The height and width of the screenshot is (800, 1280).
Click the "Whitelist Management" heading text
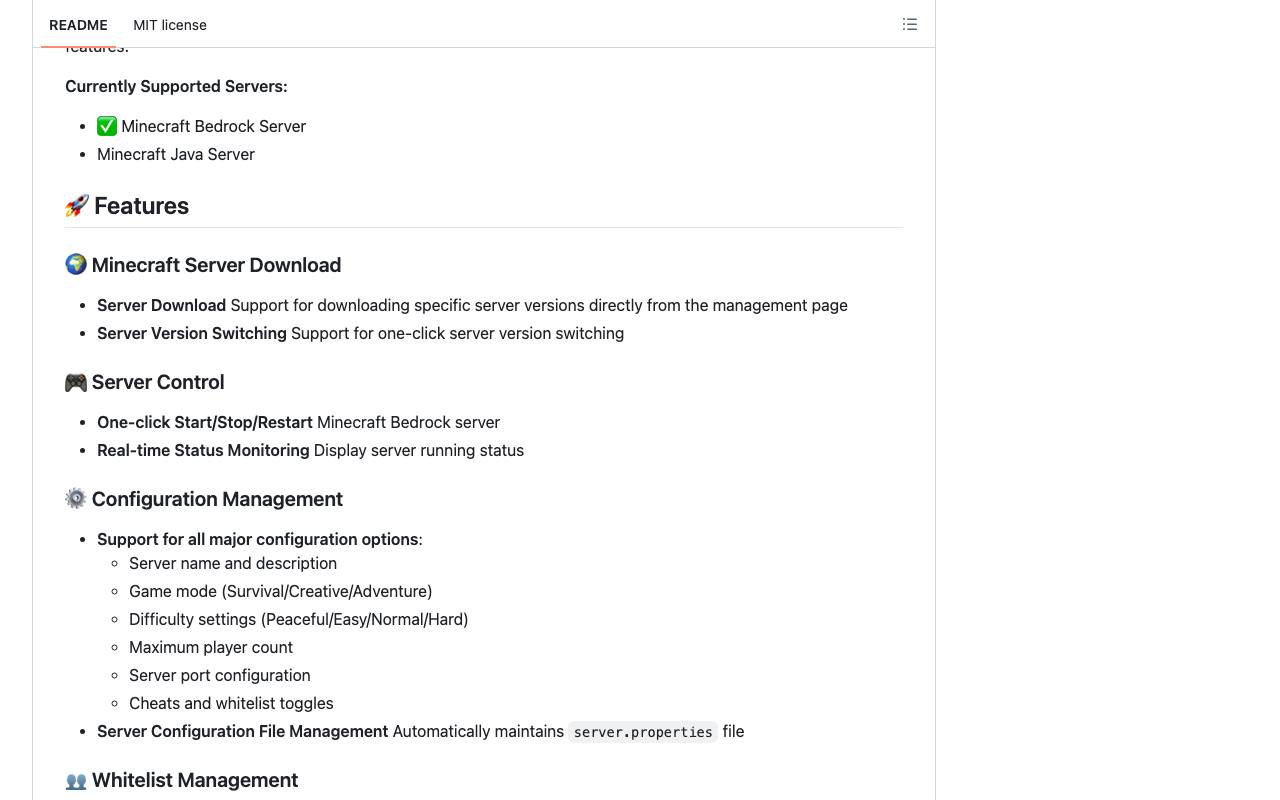195,780
